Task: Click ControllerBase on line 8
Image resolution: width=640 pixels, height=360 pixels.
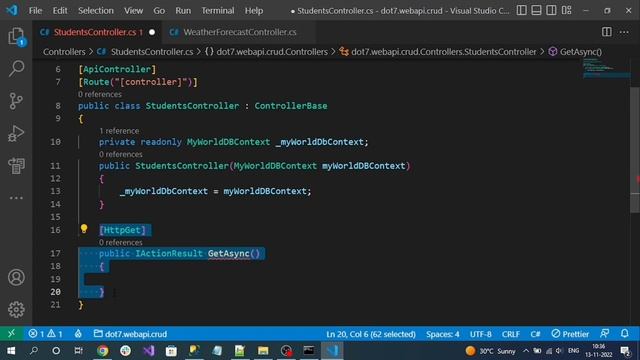Action: click(291, 106)
